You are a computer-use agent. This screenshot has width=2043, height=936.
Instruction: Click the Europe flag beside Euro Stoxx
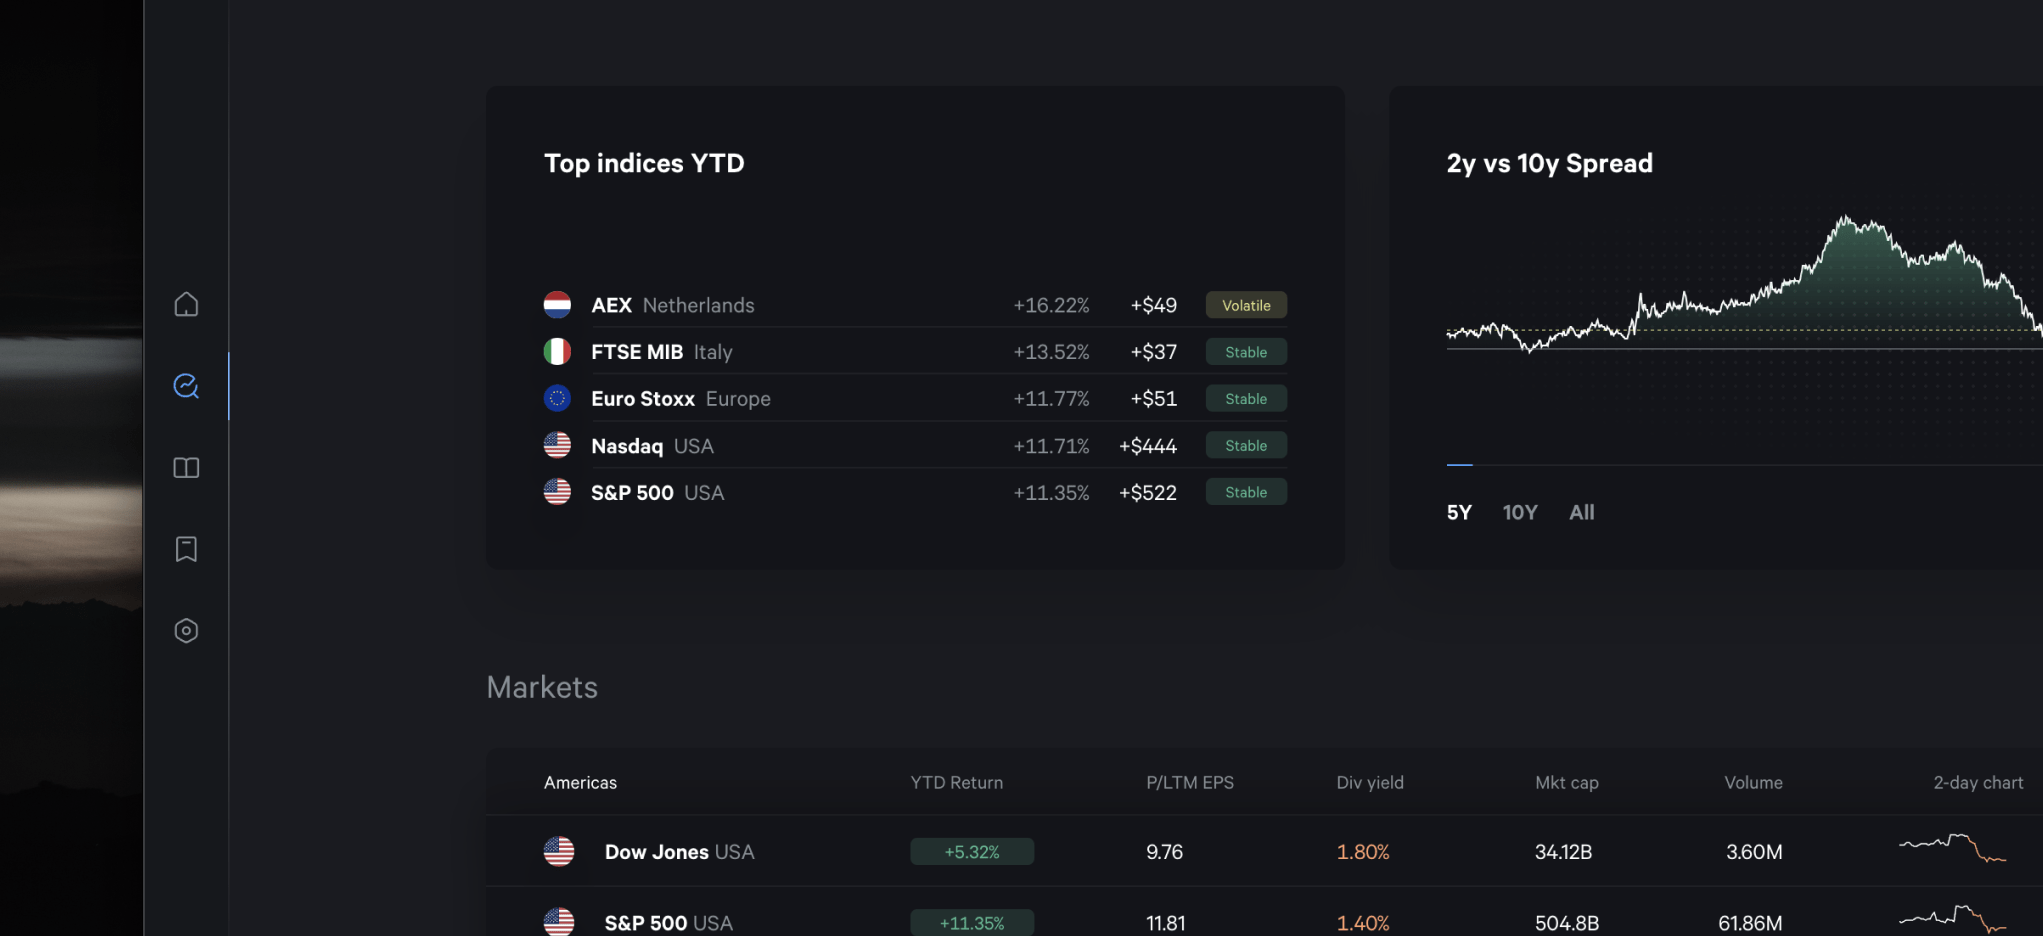click(x=557, y=399)
